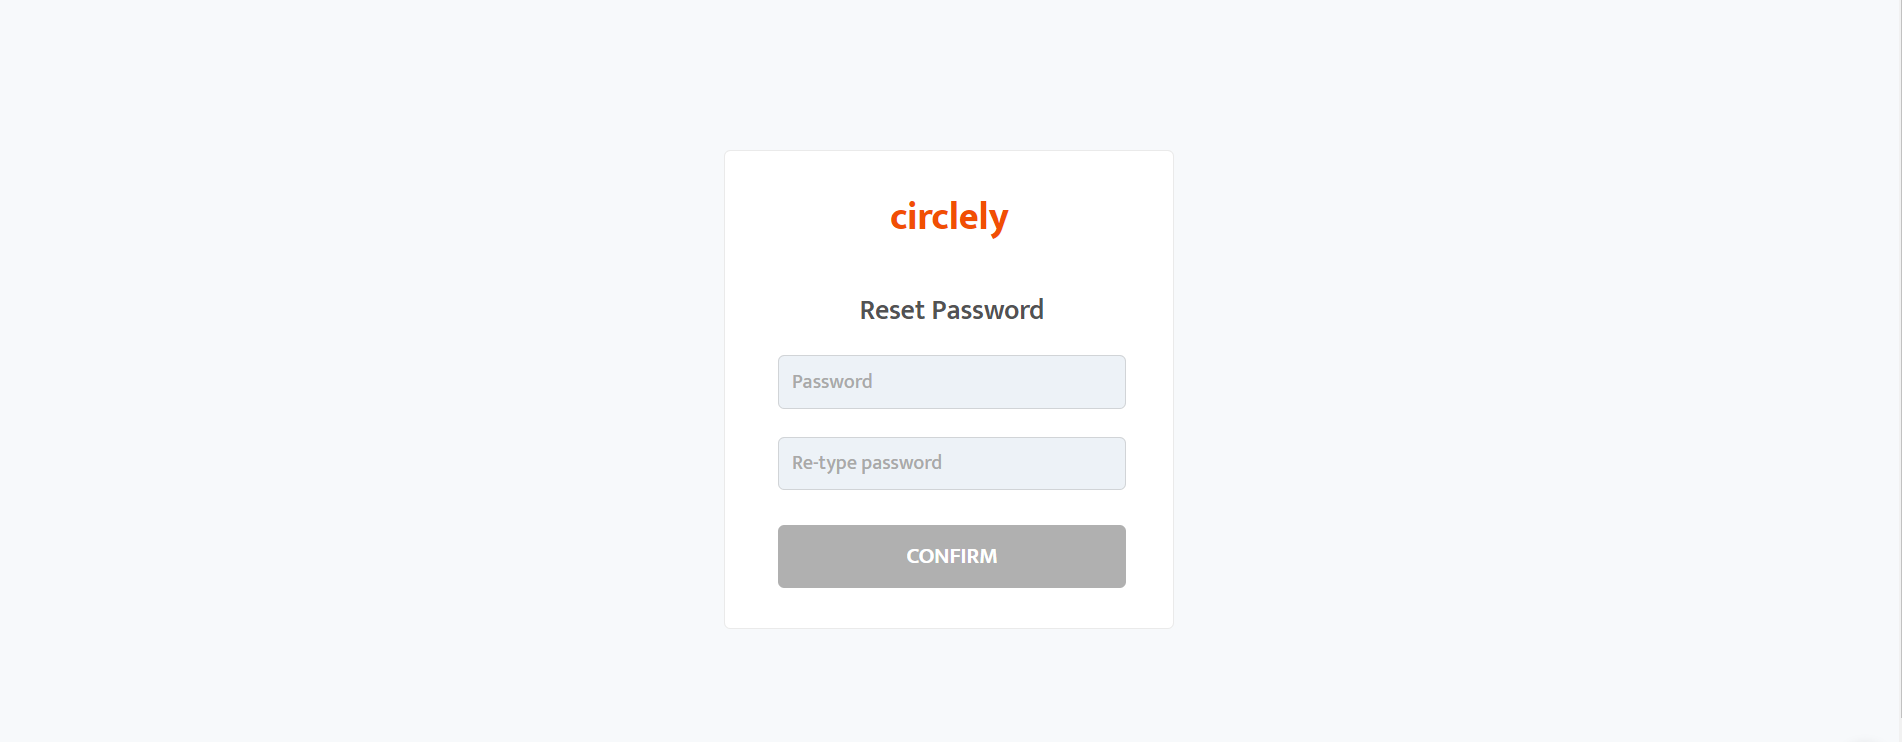Focus the Password input field
The width and height of the screenshot is (1902, 742).
click(x=951, y=382)
